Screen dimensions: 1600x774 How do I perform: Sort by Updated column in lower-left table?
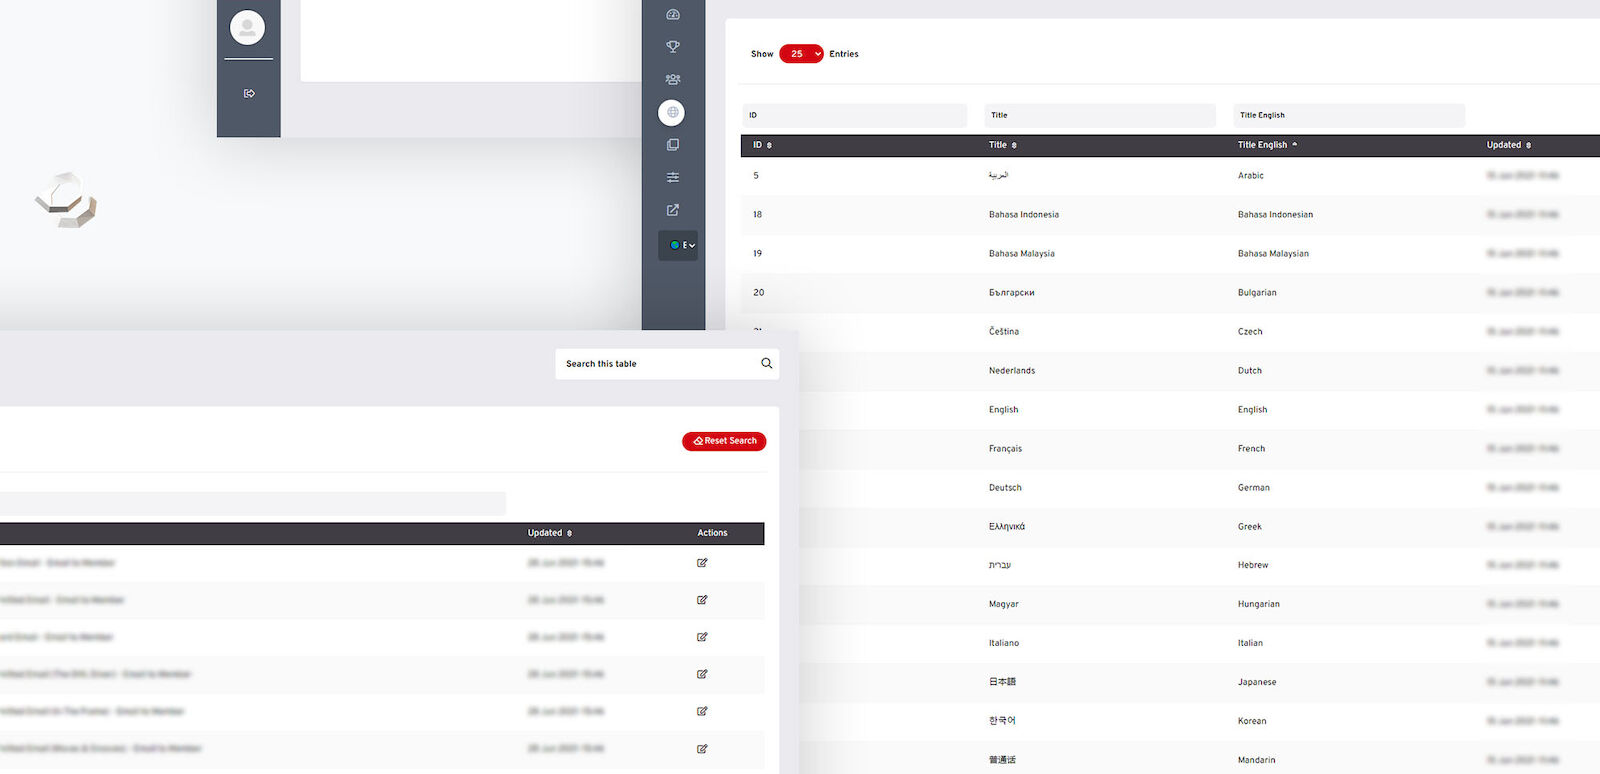549,533
